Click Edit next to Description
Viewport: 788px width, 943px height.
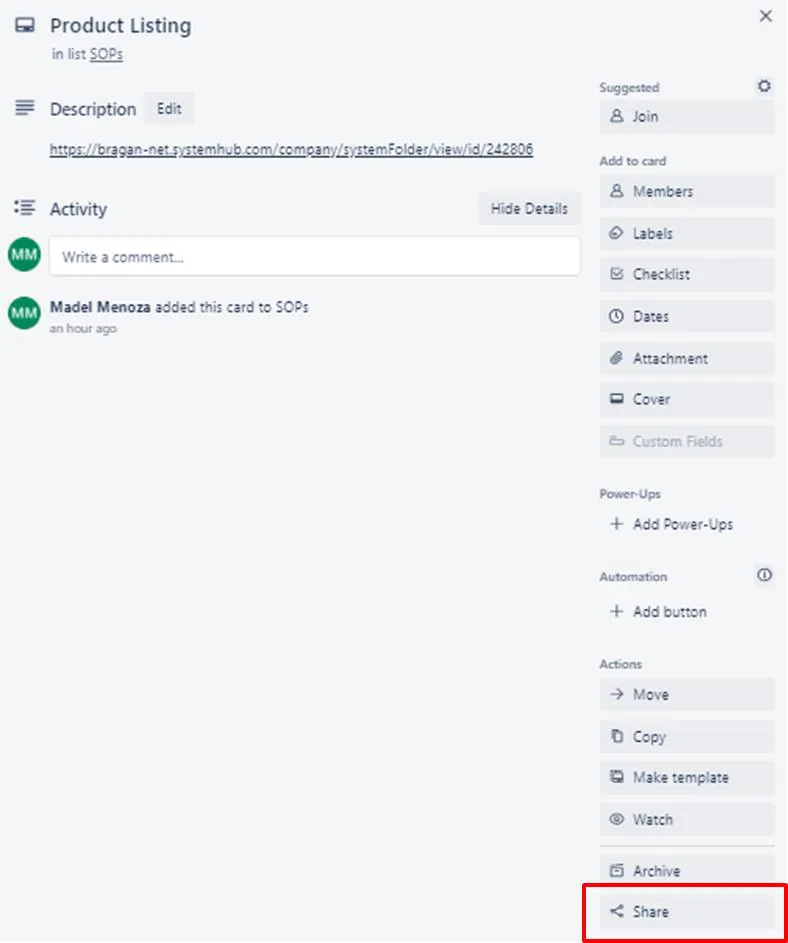coord(169,109)
